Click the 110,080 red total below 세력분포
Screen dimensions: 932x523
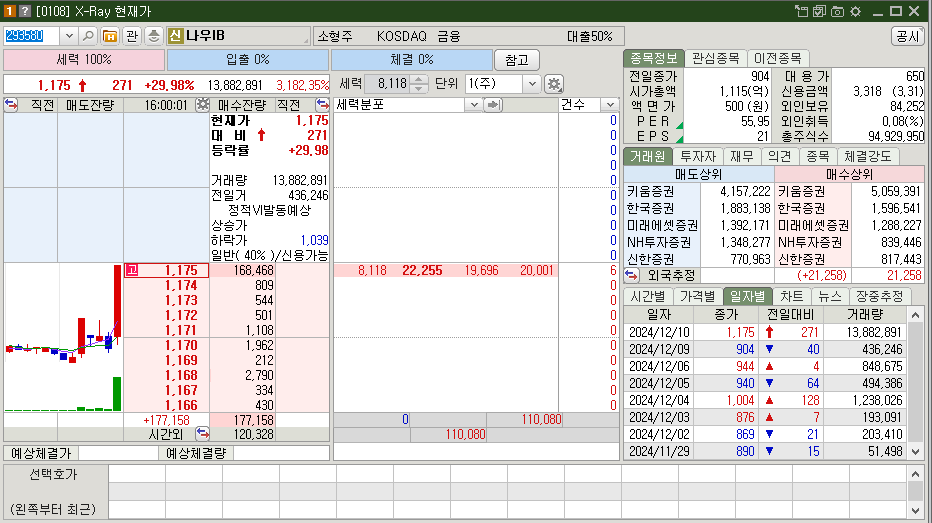click(x=465, y=434)
